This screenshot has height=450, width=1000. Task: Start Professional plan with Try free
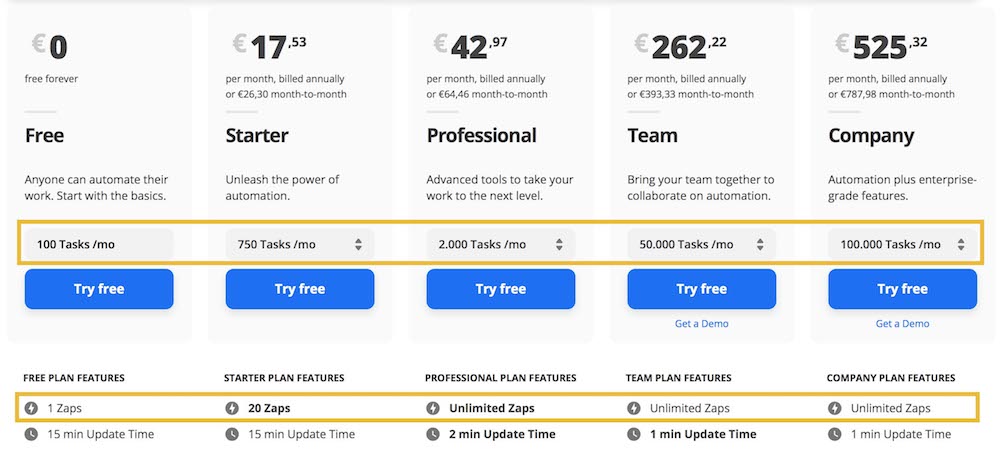(x=501, y=289)
